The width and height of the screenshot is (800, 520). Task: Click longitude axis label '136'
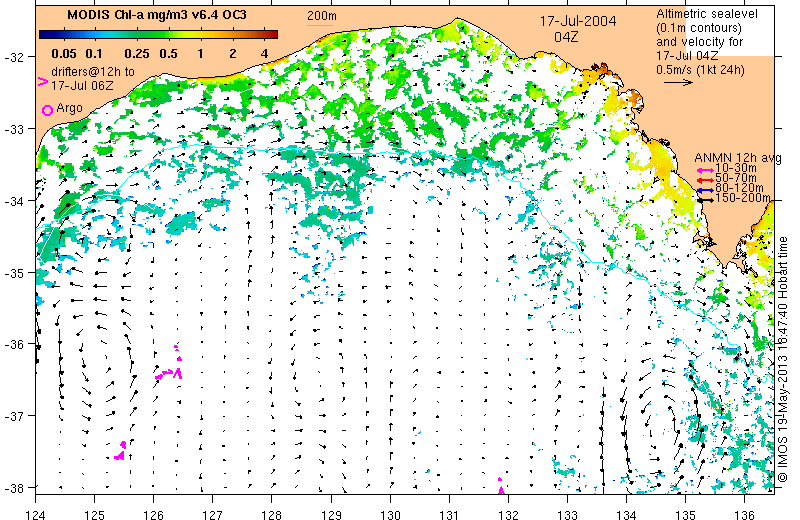click(745, 514)
